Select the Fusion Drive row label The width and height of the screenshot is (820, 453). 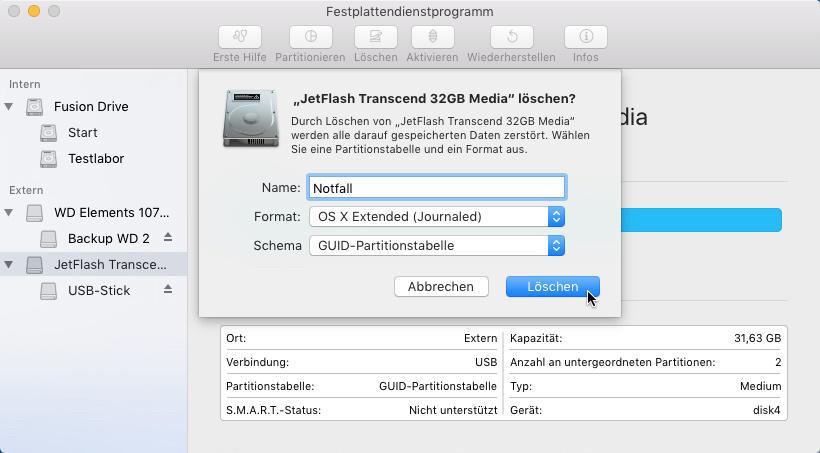91,107
